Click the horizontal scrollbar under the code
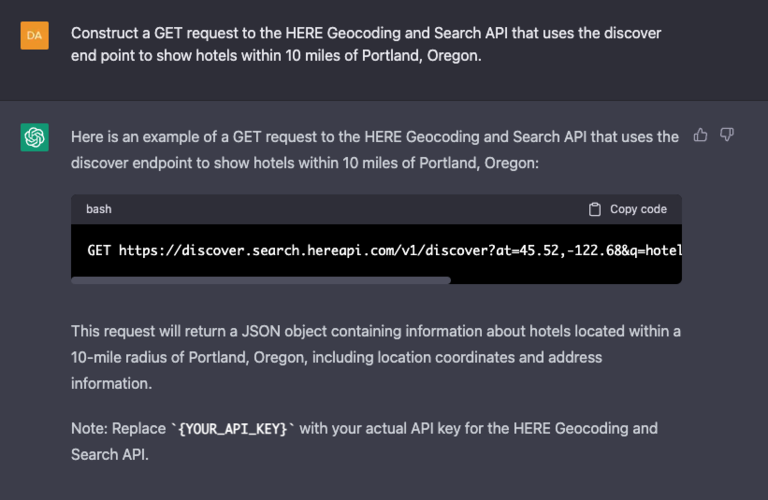 pyautogui.click(x=261, y=280)
